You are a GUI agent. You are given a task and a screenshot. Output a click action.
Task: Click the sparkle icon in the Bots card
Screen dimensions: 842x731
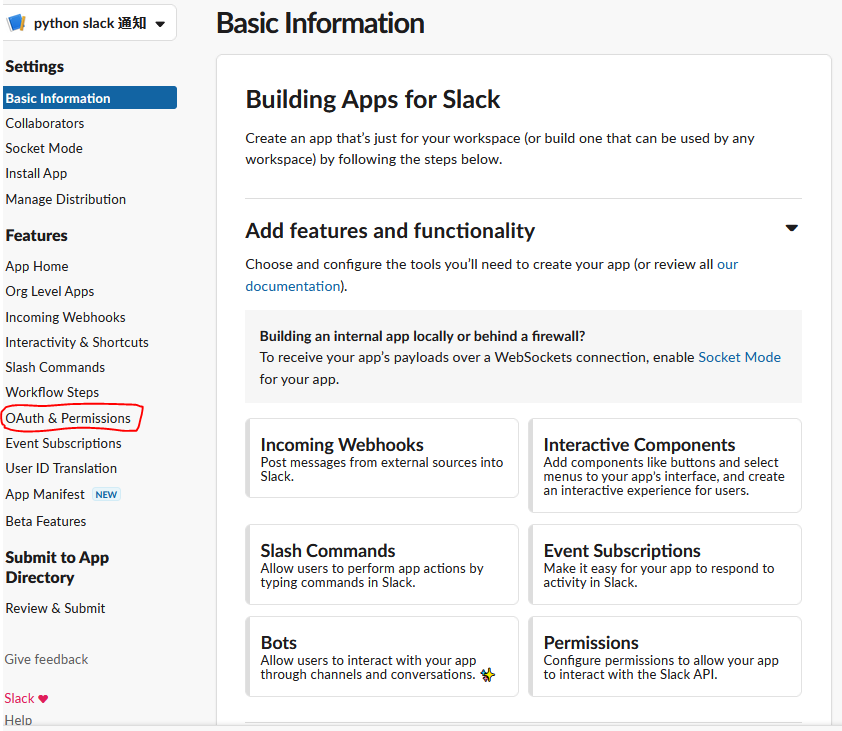coord(487,675)
